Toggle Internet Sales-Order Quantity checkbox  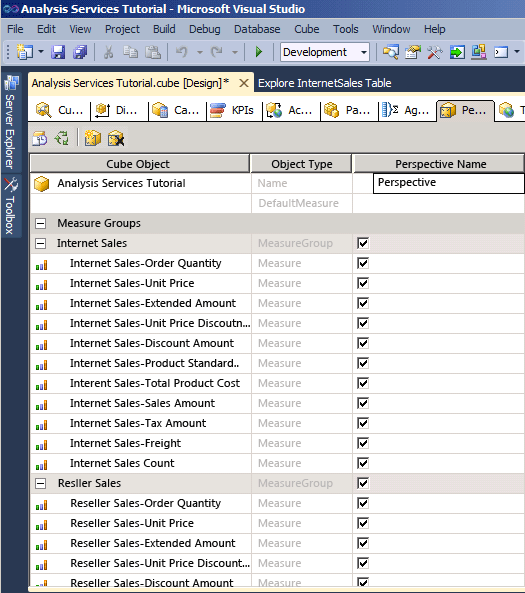(x=363, y=263)
